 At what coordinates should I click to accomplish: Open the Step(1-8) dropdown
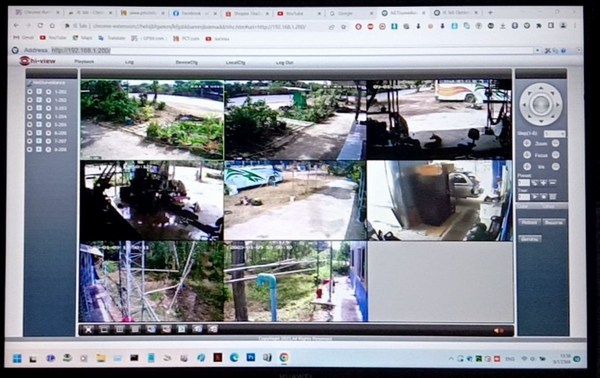(x=554, y=134)
